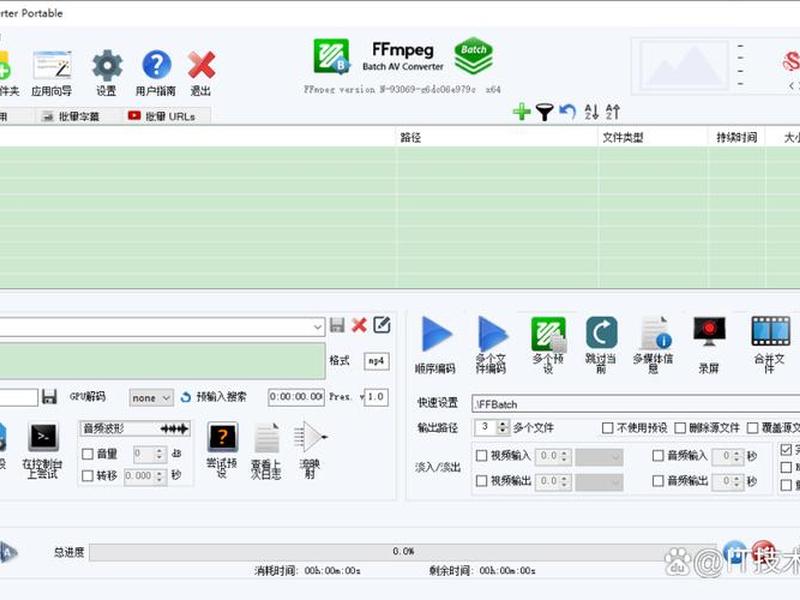The height and width of the screenshot is (600, 800).
Task: Click the blue undo arrow above the list
Action: pyautogui.click(x=567, y=112)
